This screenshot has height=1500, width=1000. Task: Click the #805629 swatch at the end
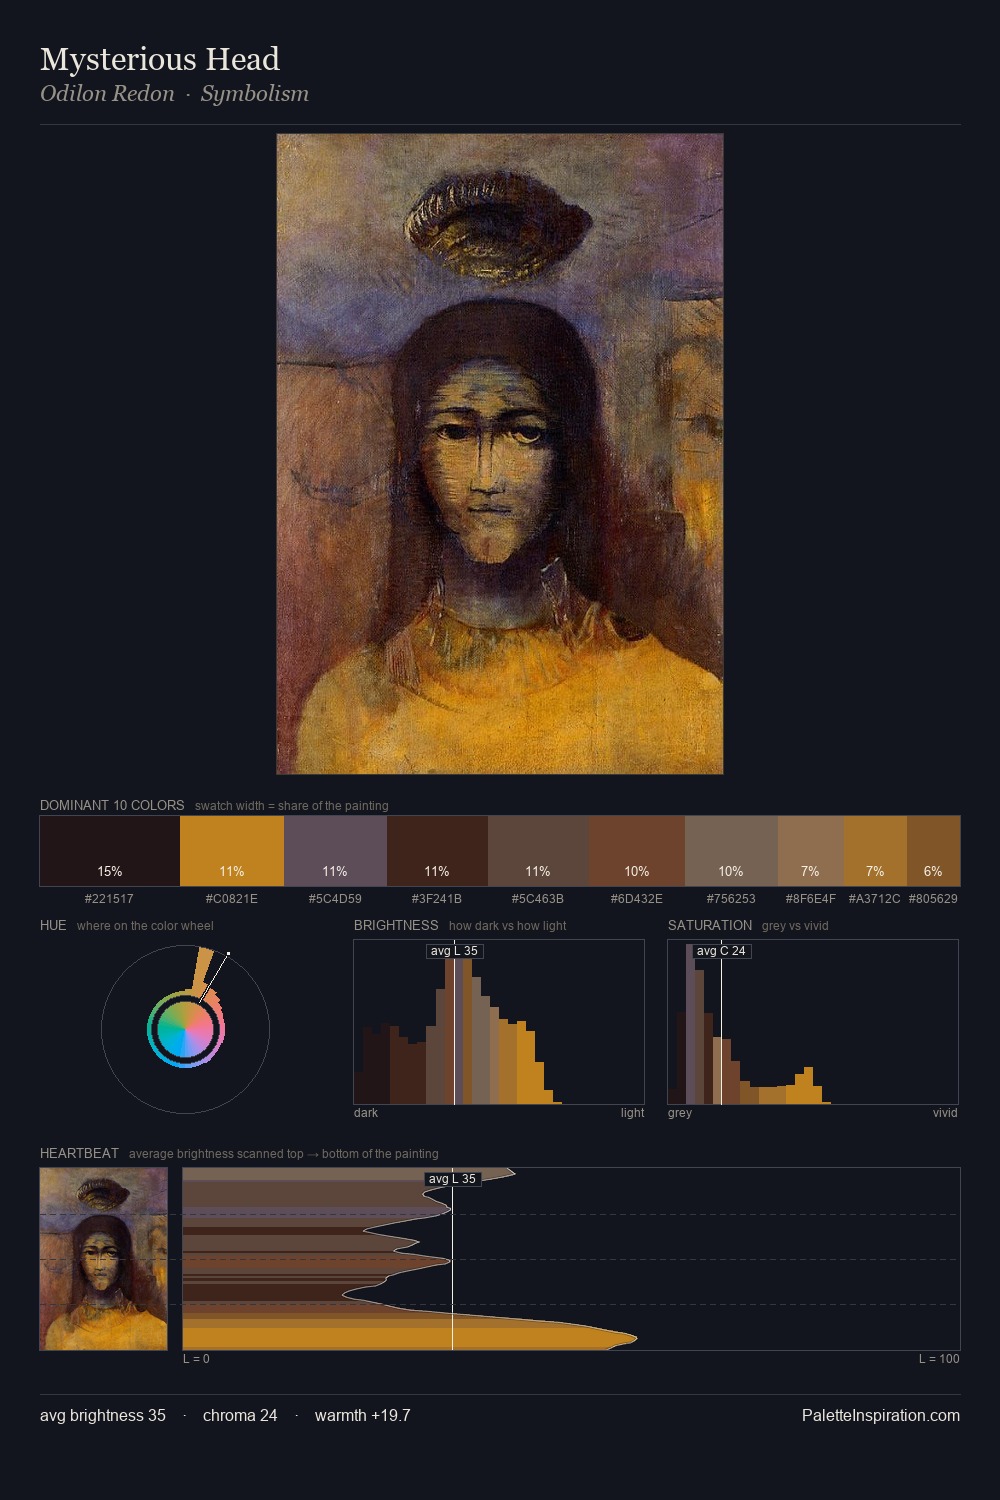(933, 851)
